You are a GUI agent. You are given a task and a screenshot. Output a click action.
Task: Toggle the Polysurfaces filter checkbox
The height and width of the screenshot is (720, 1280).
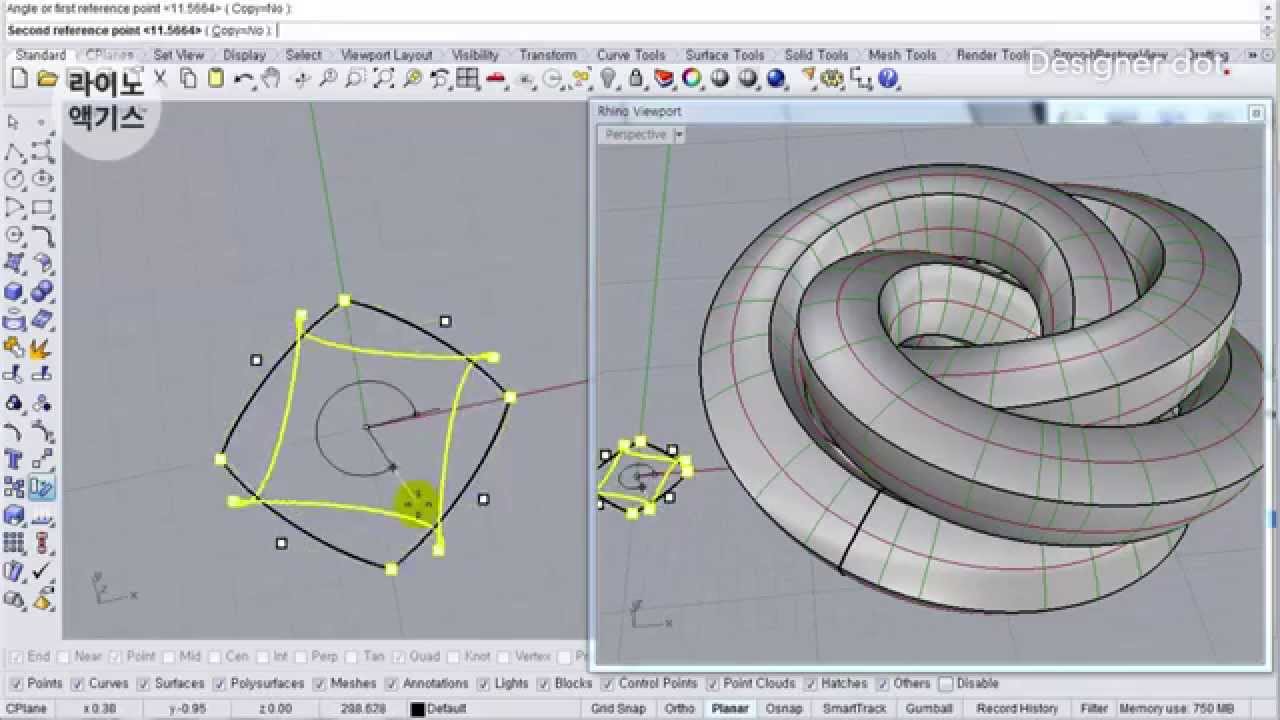pos(219,684)
